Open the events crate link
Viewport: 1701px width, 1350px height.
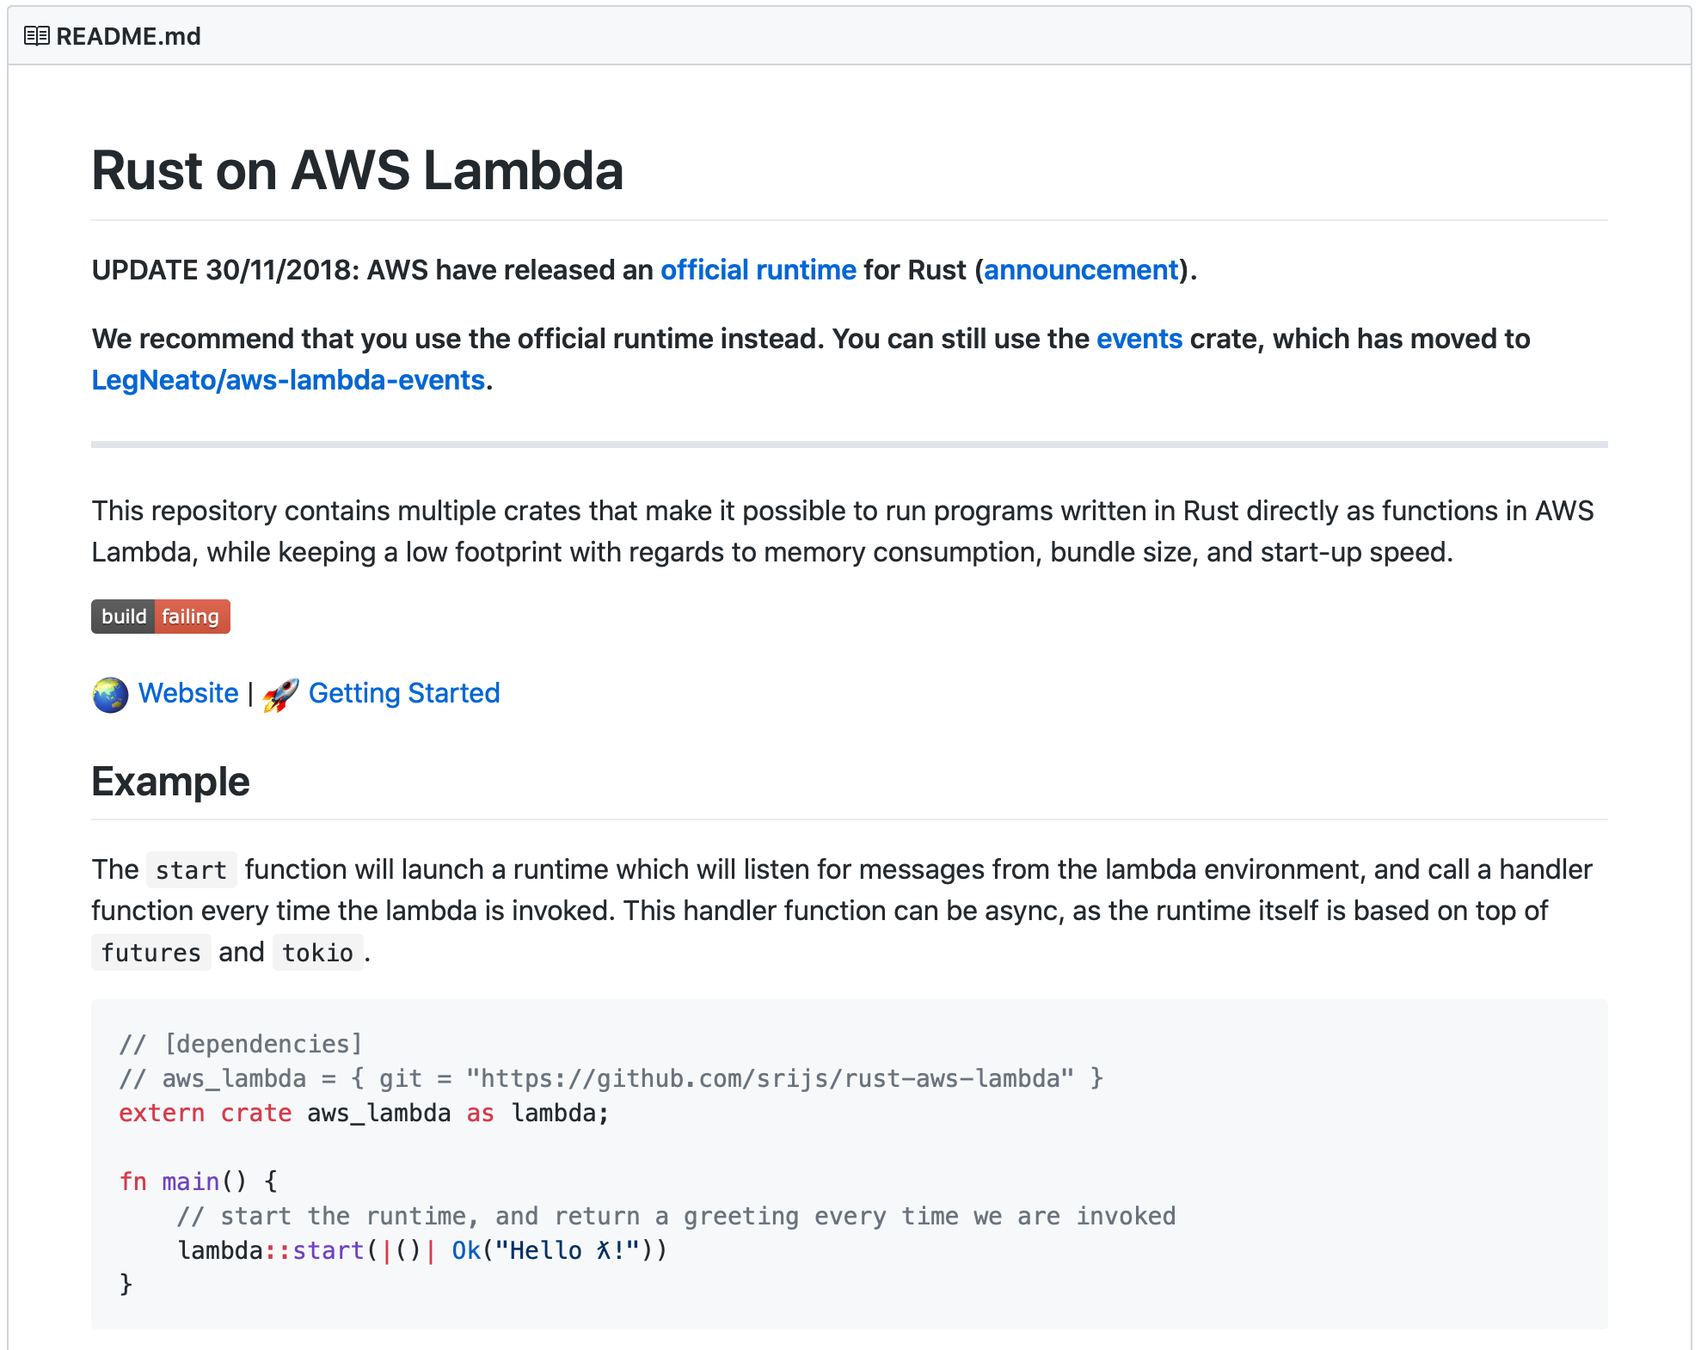pyautogui.click(x=1139, y=339)
